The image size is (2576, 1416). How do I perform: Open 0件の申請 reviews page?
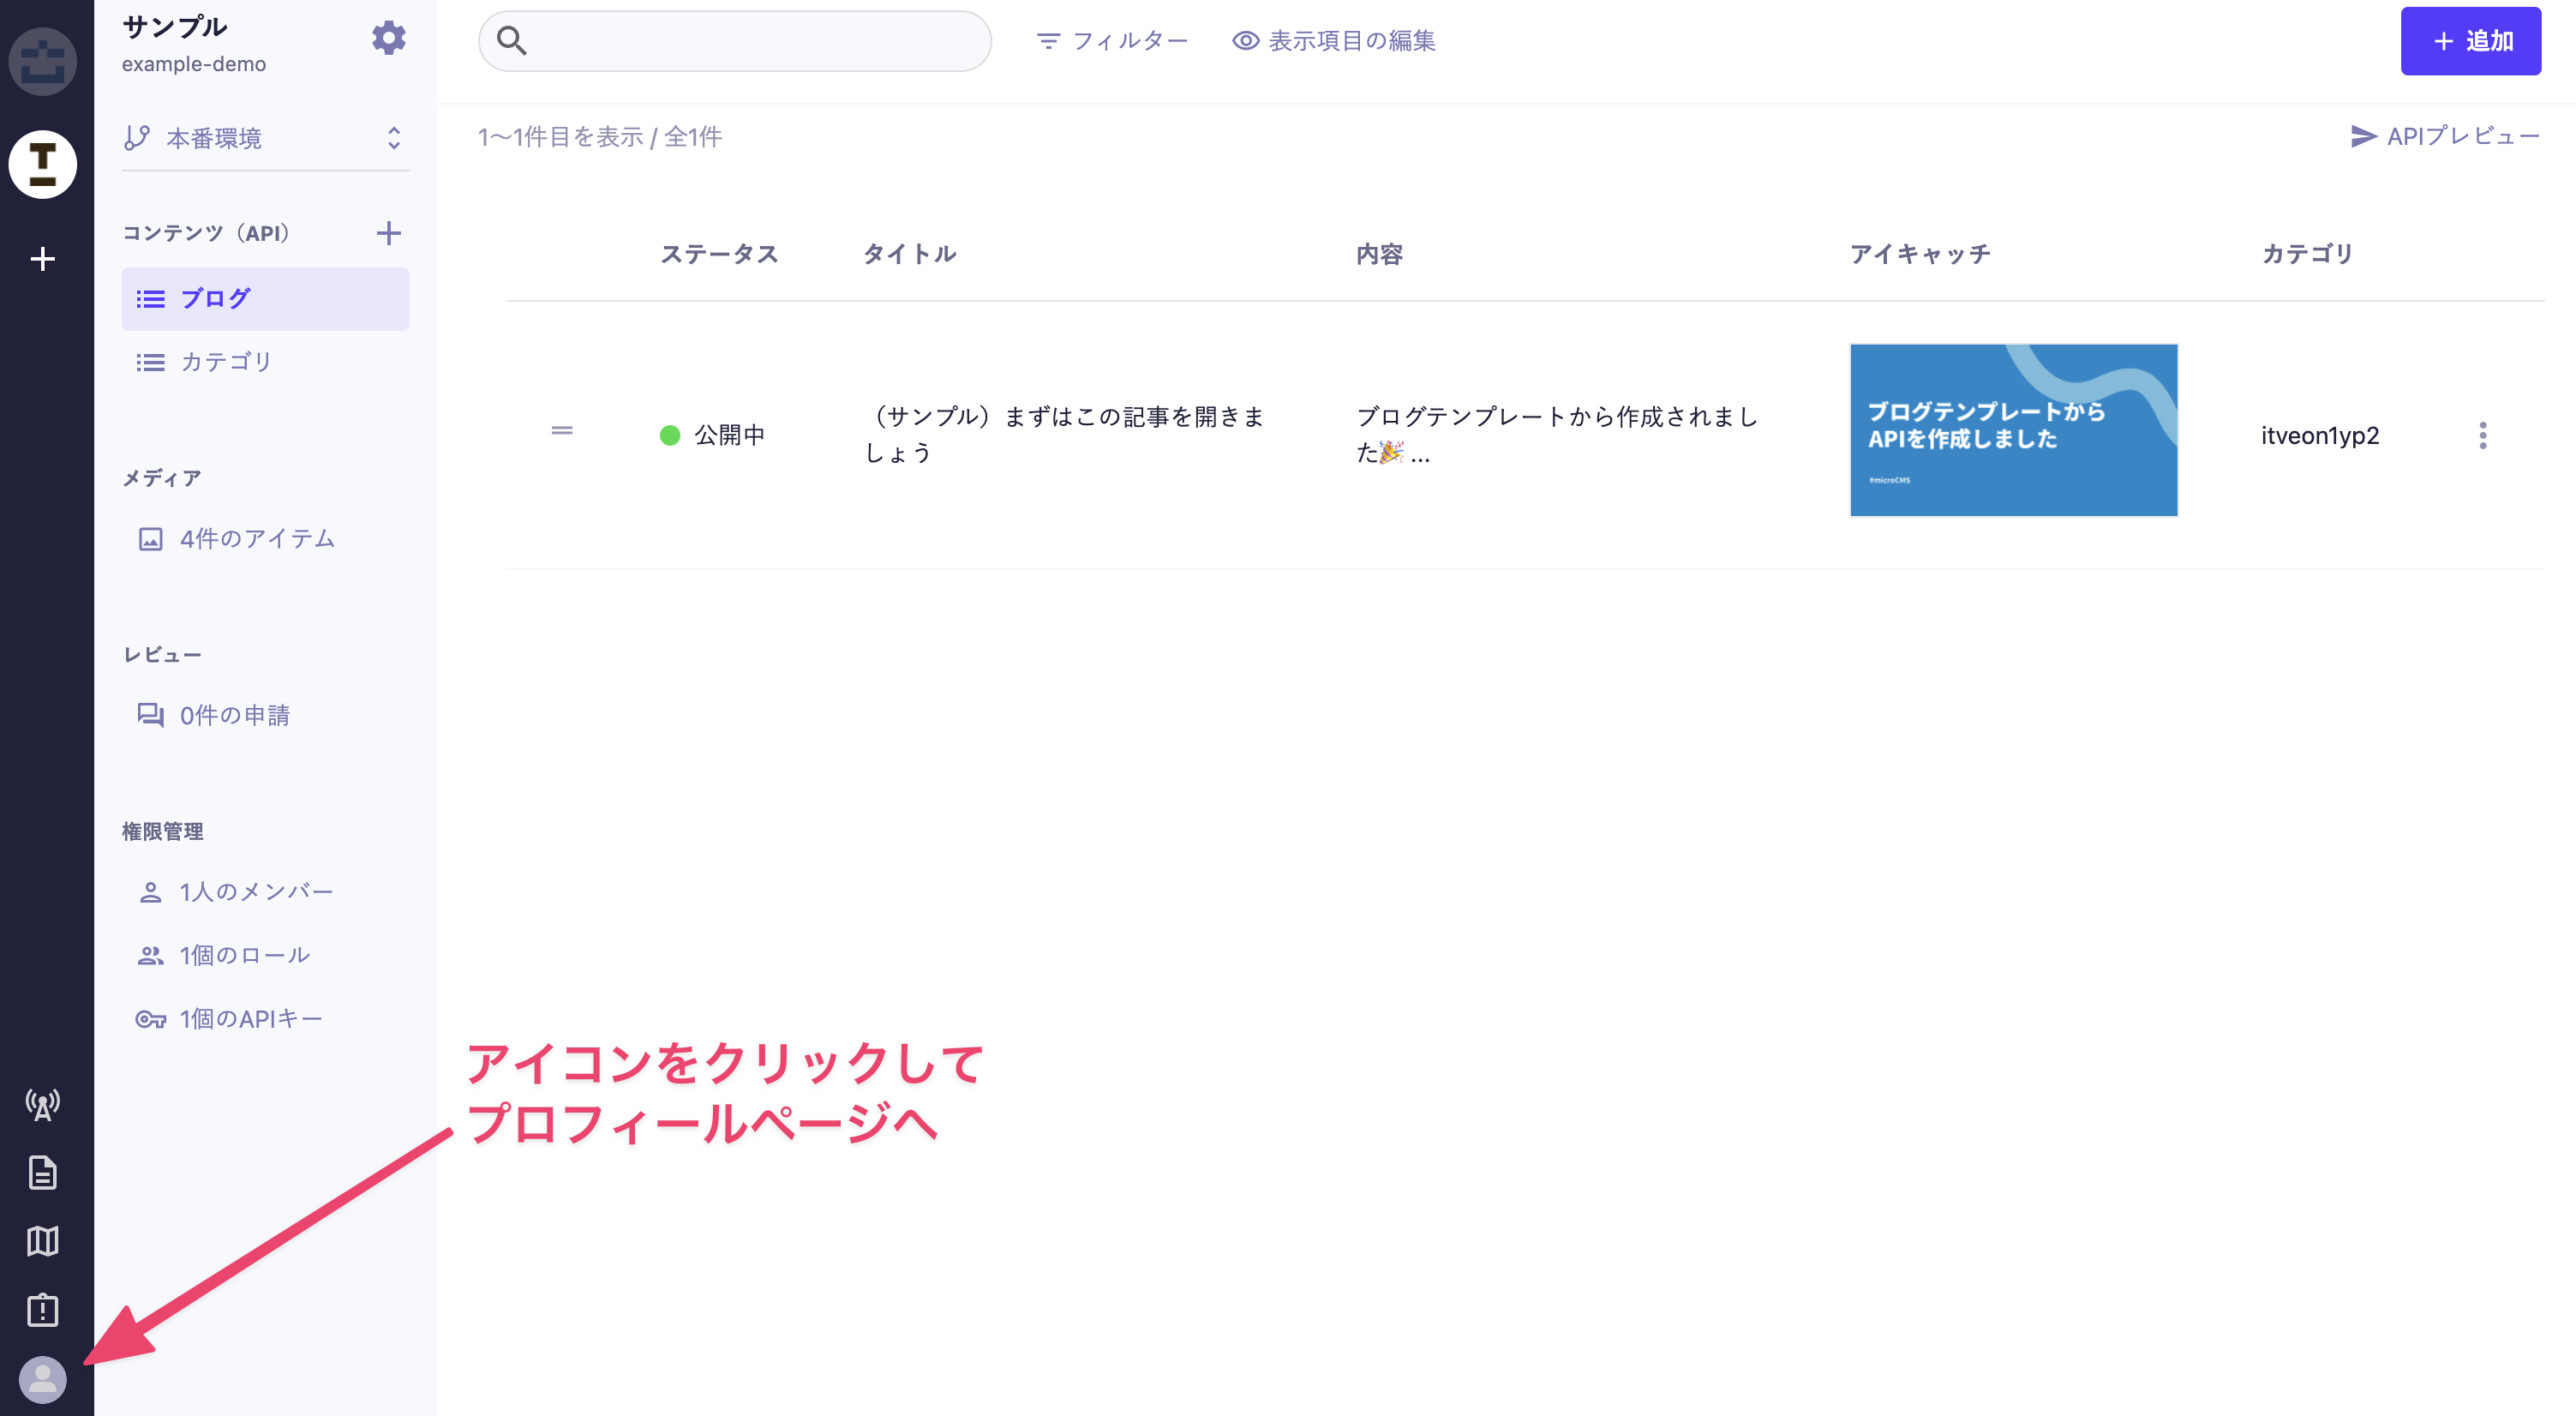pyautogui.click(x=265, y=715)
